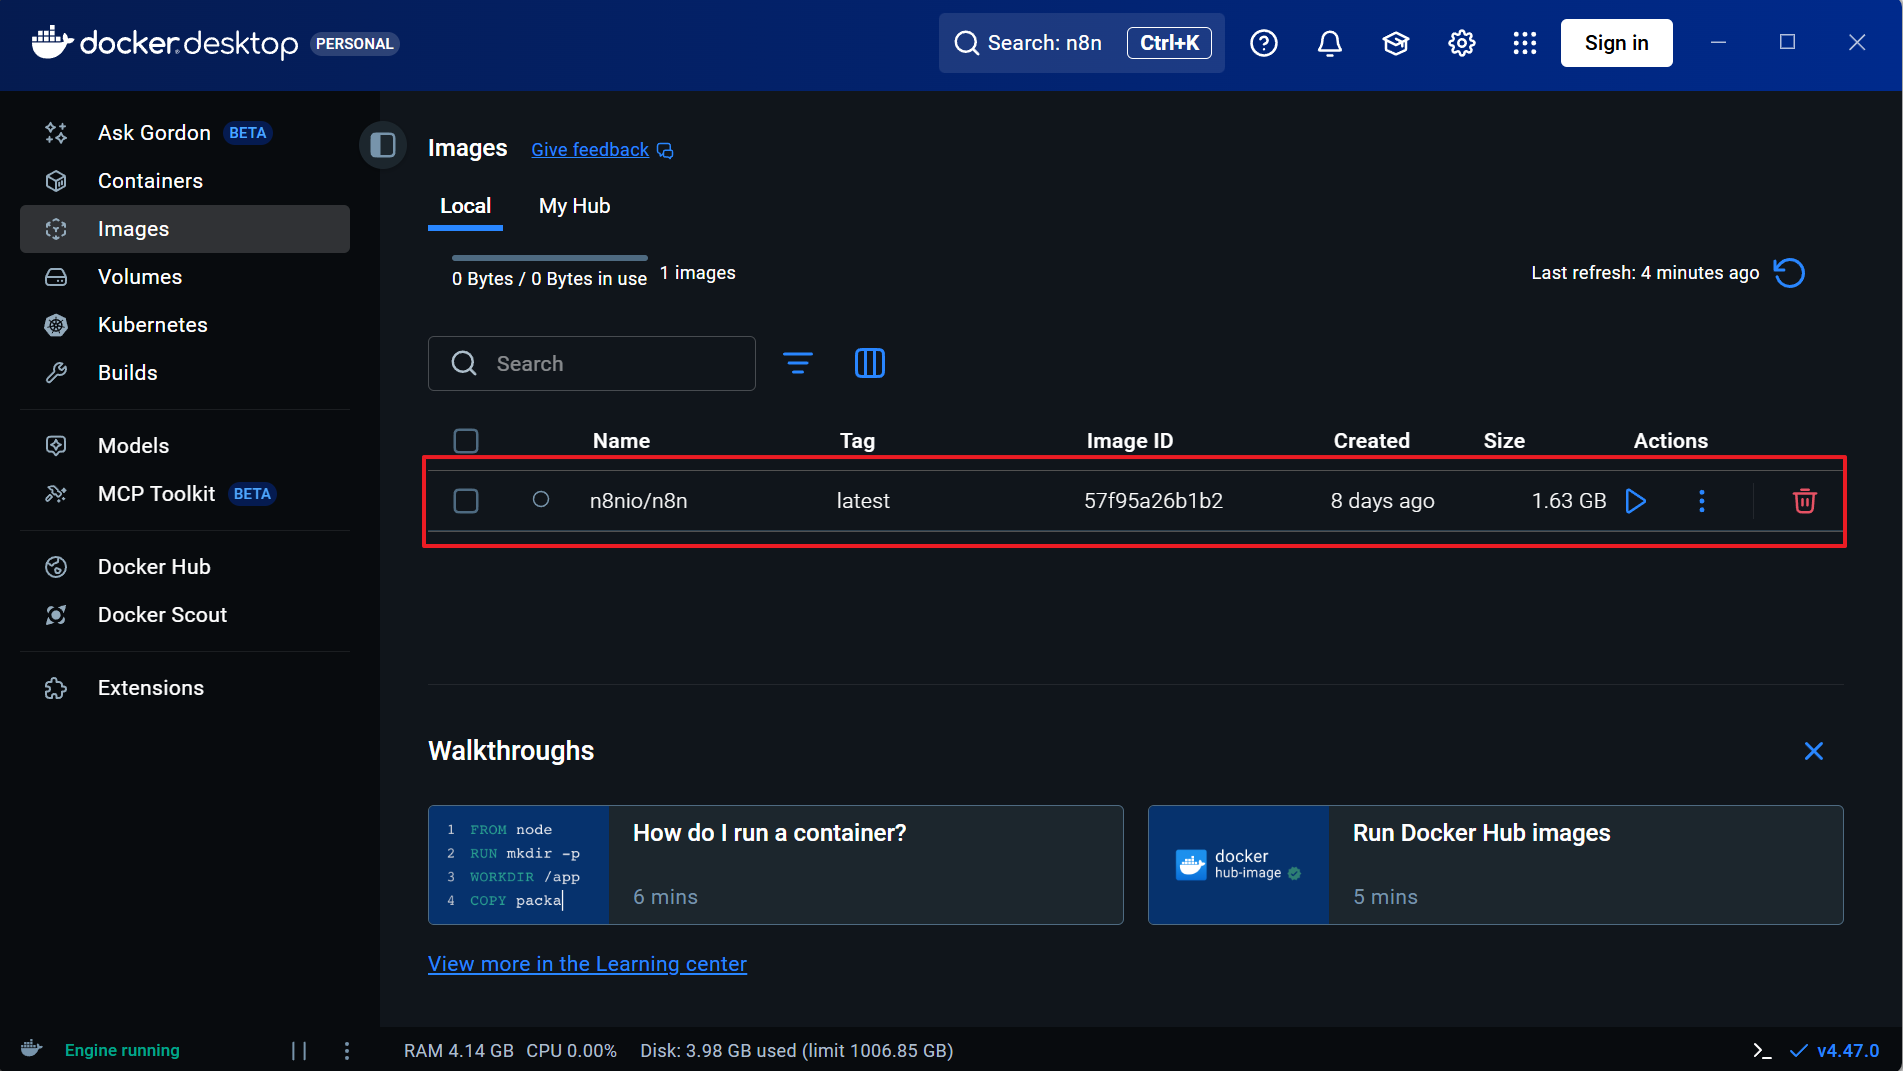The image size is (1903, 1071).
Task: Switch to the My Hub tab
Action: (574, 206)
